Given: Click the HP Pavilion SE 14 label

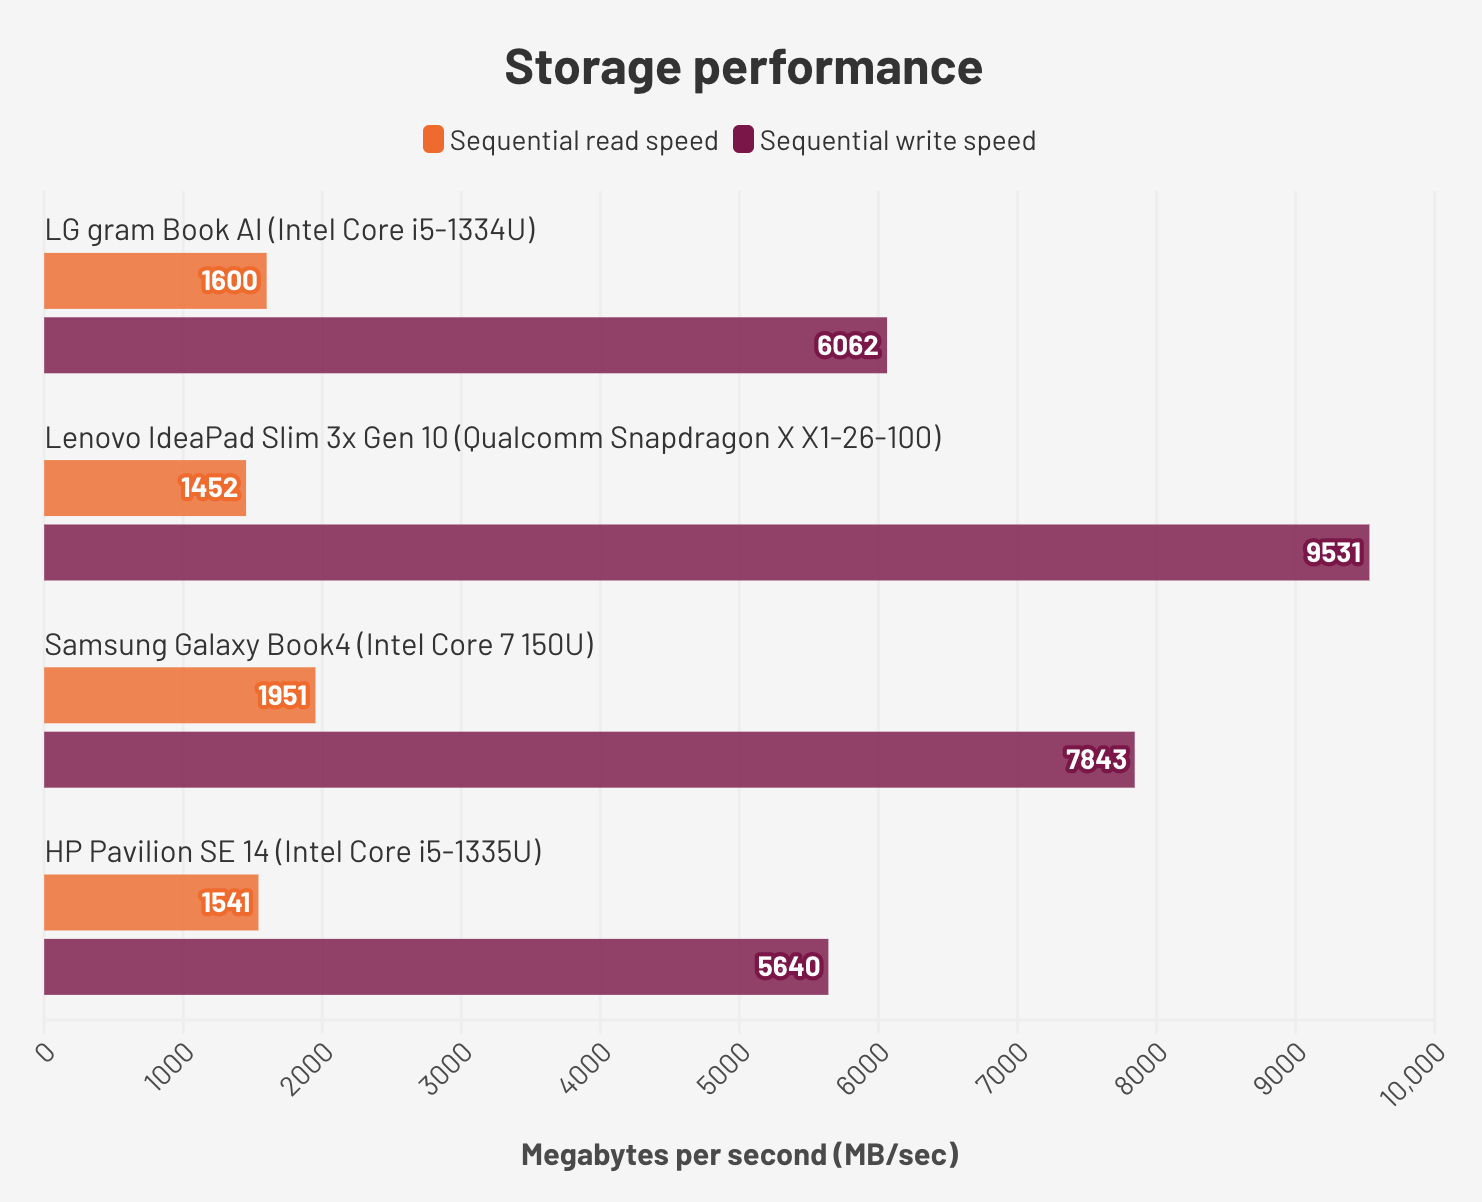Looking at the screenshot, I should [x=293, y=852].
